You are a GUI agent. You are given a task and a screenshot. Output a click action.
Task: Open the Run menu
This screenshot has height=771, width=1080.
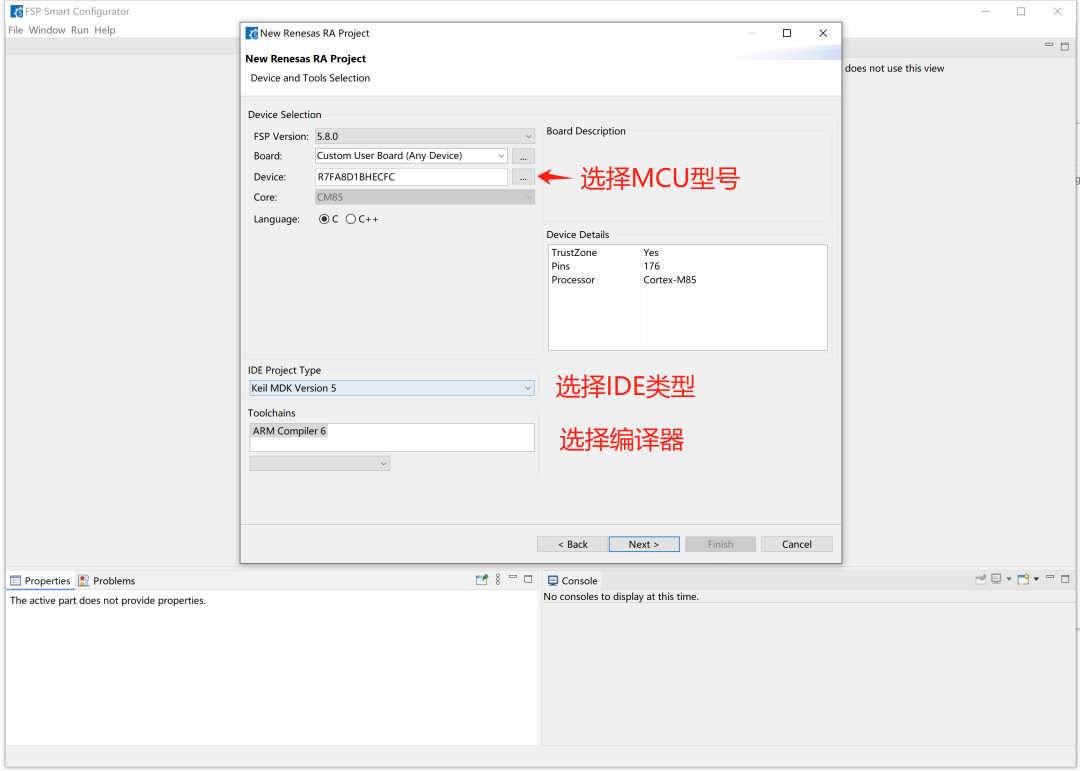[x=80, y=30]
